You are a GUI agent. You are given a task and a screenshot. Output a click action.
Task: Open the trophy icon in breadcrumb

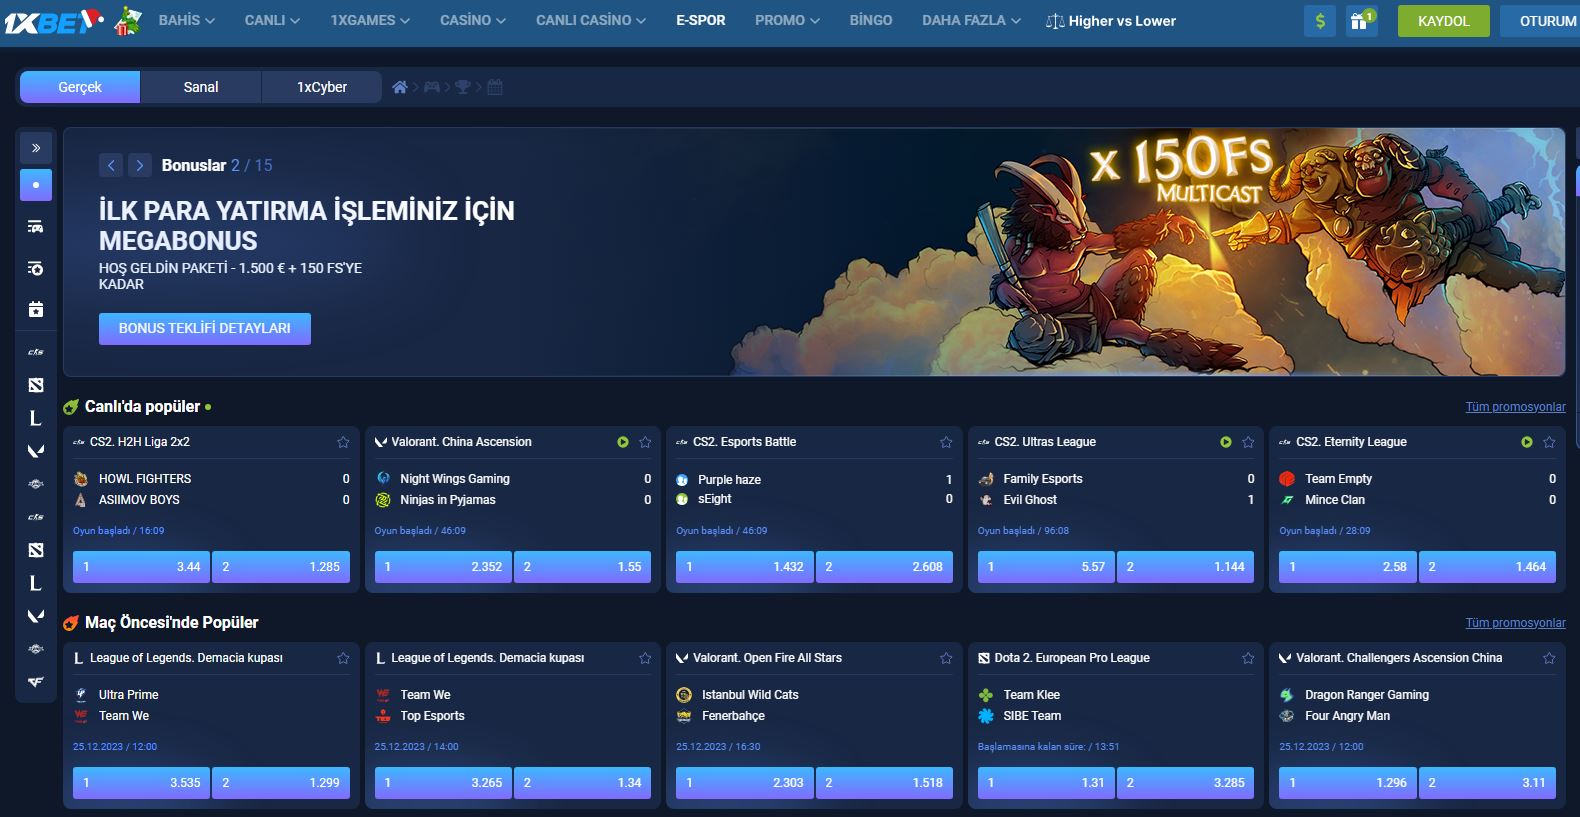(x=462, y=87)
